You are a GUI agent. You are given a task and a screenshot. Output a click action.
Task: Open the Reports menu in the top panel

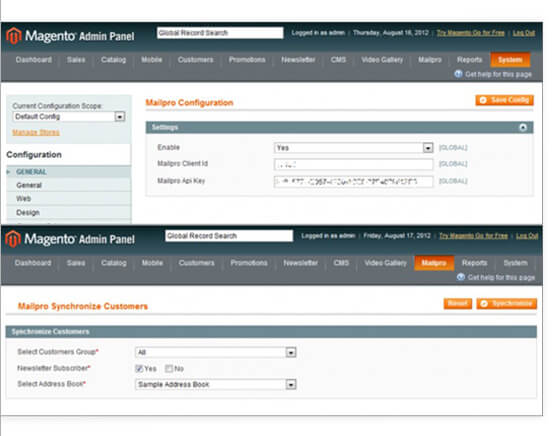point(469,60)
